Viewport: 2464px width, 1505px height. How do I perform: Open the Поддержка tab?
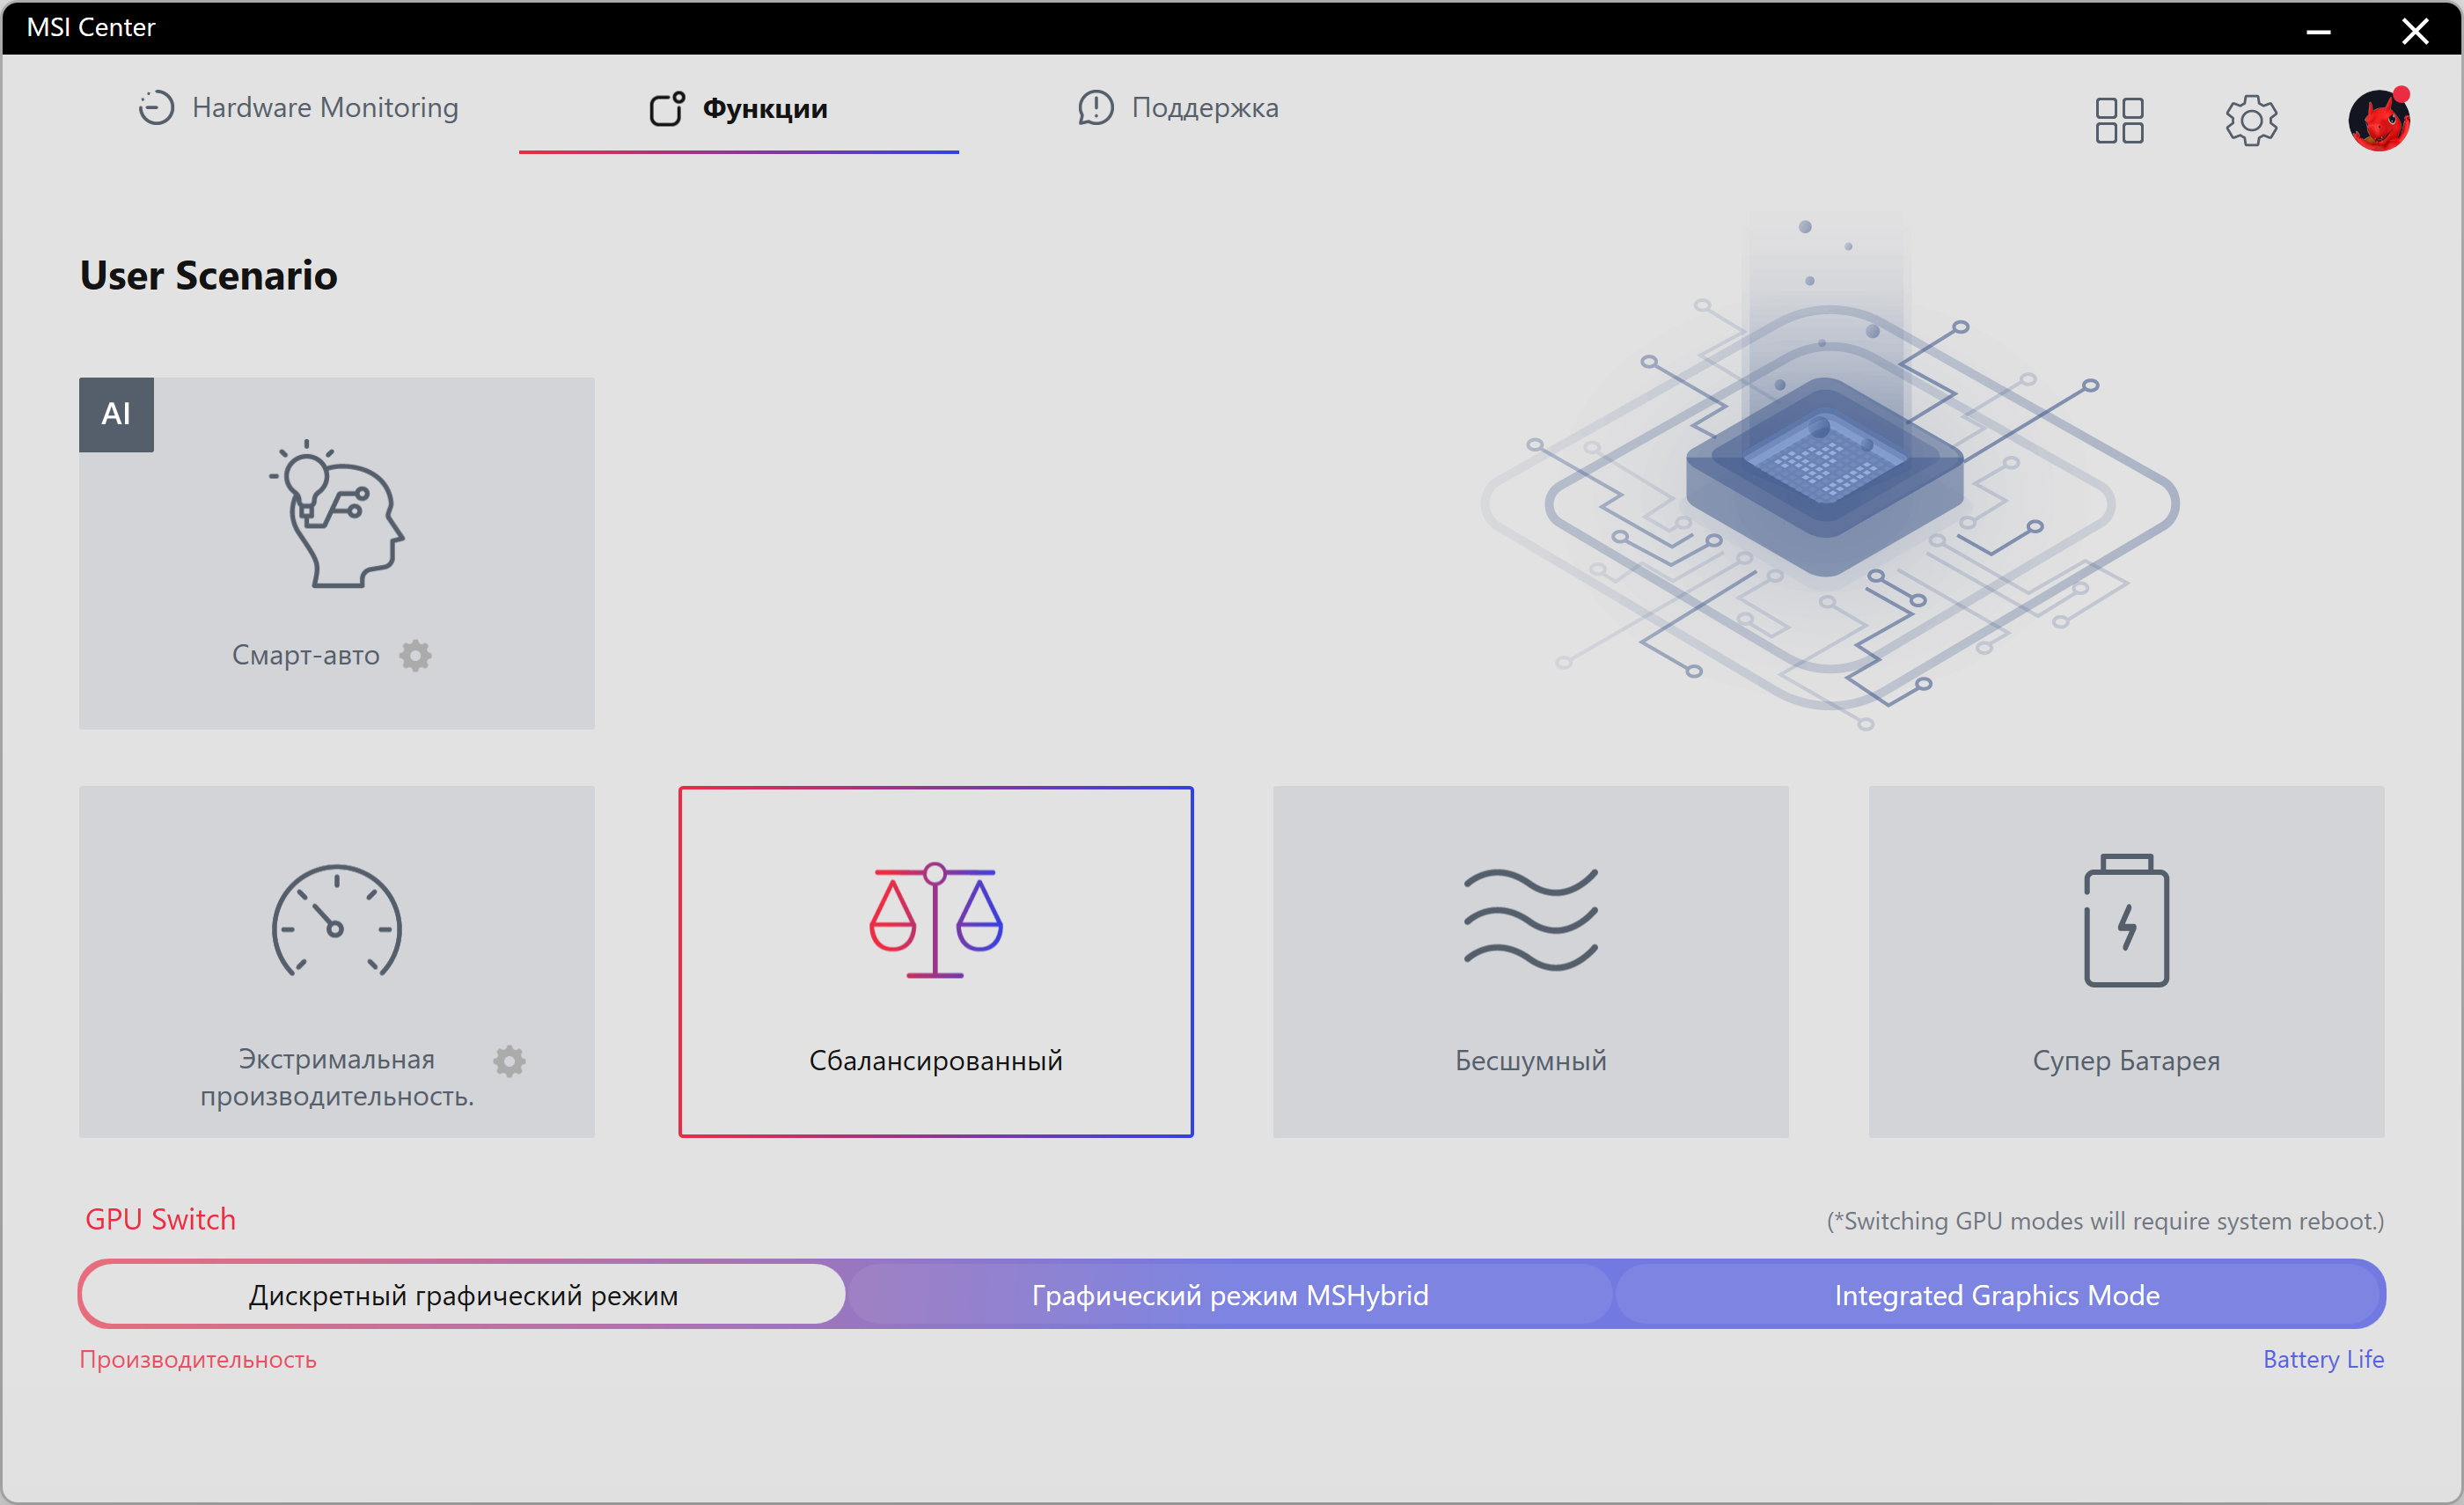pyautogui.click(x=1178, y=108)
